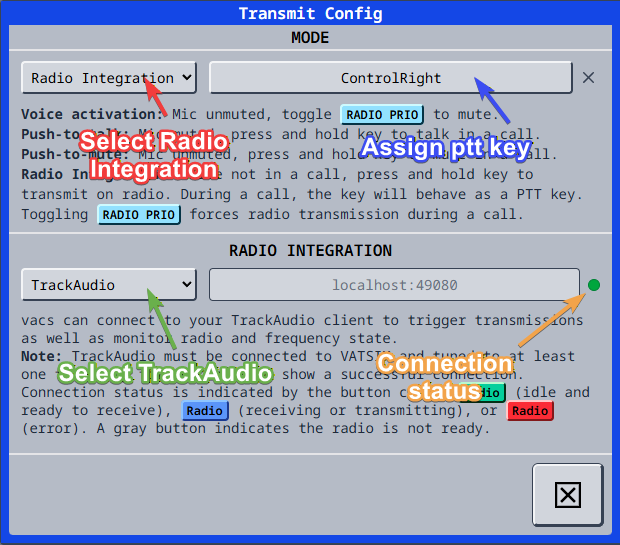Click the red Radio error badge
The image size is (620, 545).
pos(530,411)
